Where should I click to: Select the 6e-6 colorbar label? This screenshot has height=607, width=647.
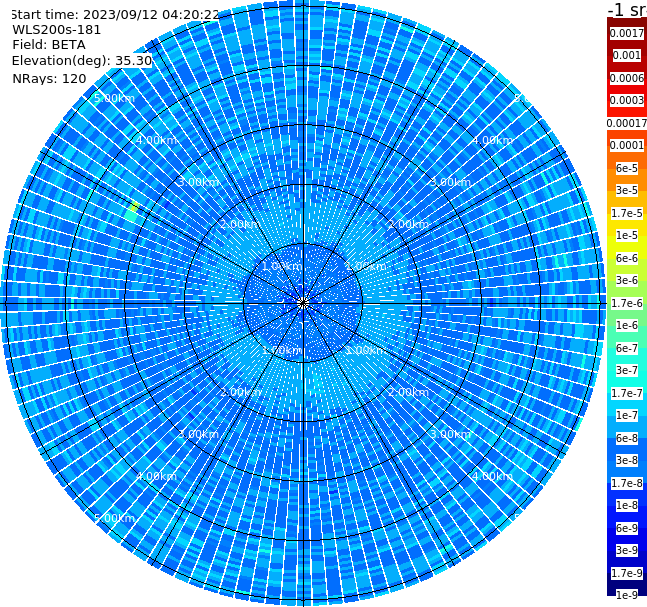[x=627, y=258]
